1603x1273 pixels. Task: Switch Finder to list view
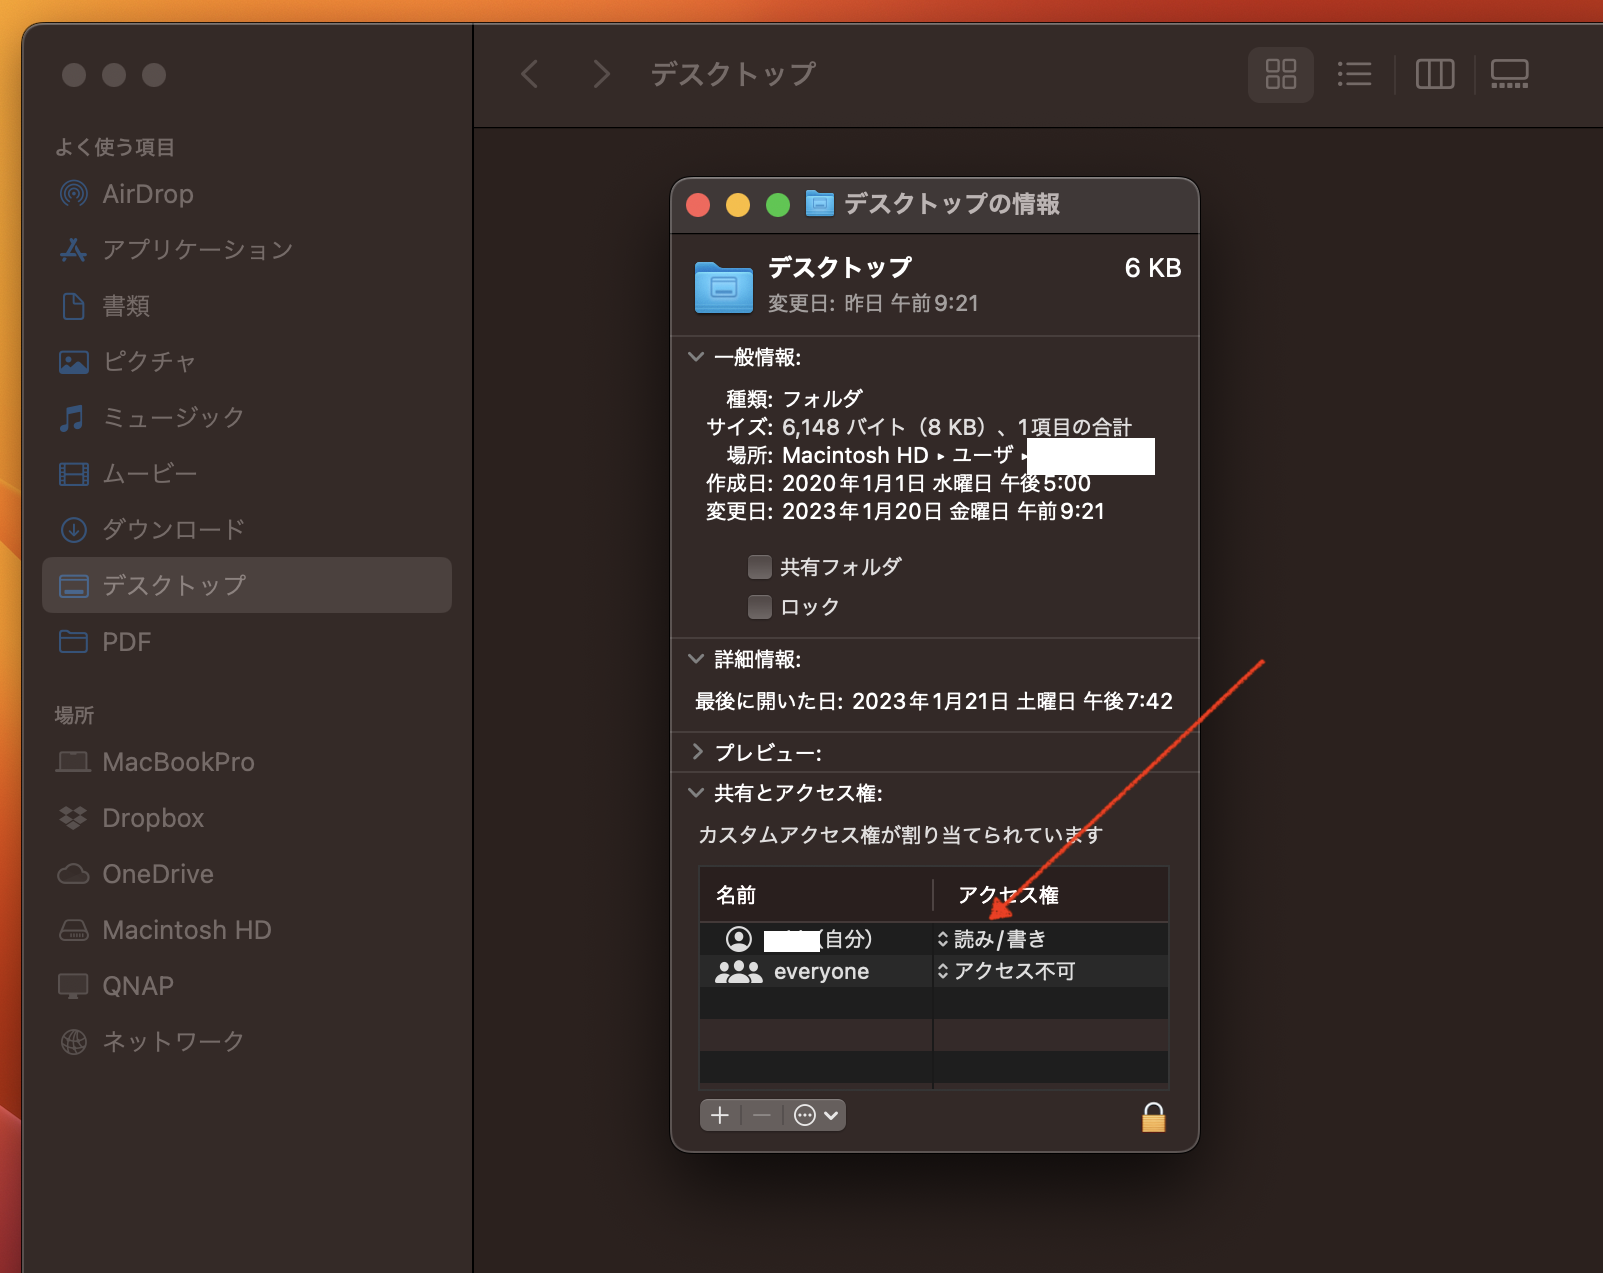[1354, 74]
